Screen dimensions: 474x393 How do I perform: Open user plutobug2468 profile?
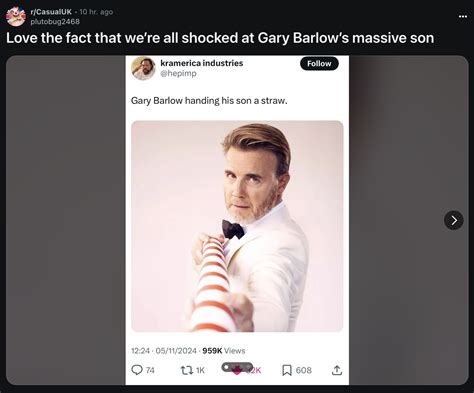(x=55, y=22)
